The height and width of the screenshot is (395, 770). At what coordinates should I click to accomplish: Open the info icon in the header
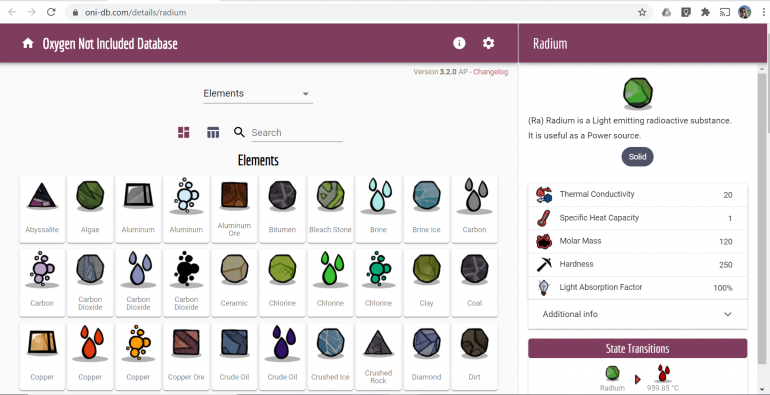(459, 43)
